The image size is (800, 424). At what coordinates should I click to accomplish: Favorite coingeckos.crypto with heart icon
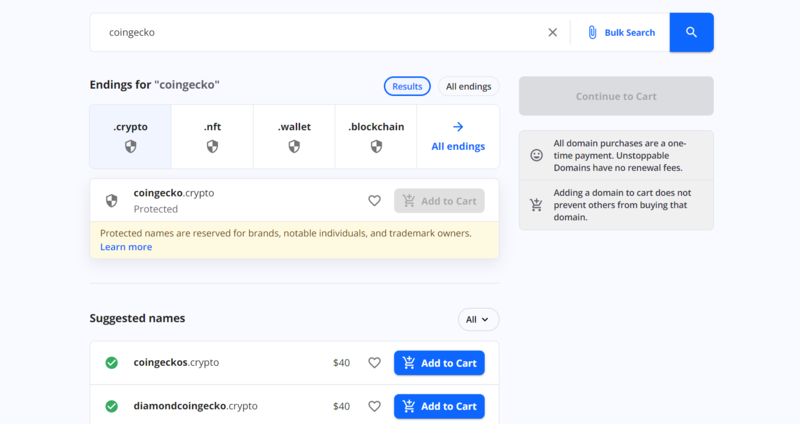click(x=374, y=363)
